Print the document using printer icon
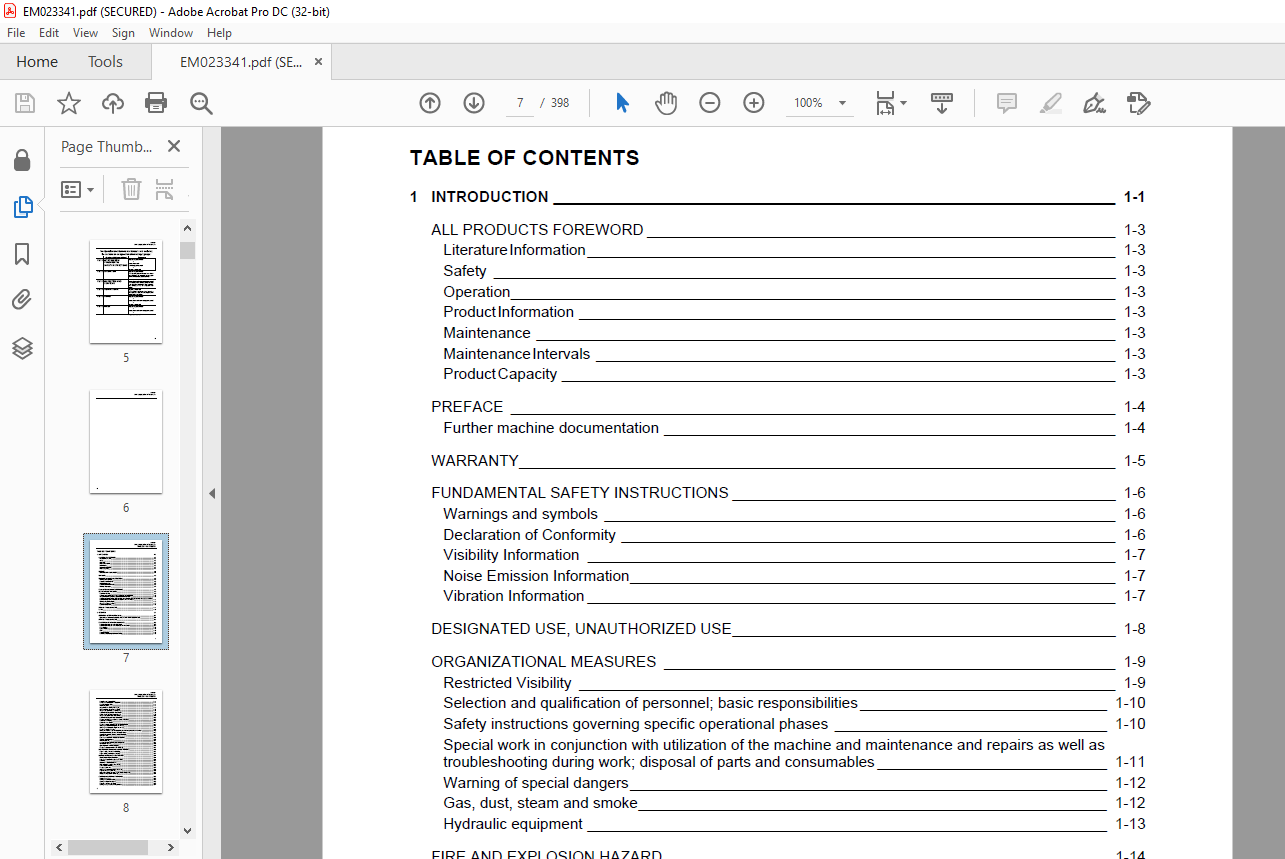The image size is (1285, 859). (156, 103)
